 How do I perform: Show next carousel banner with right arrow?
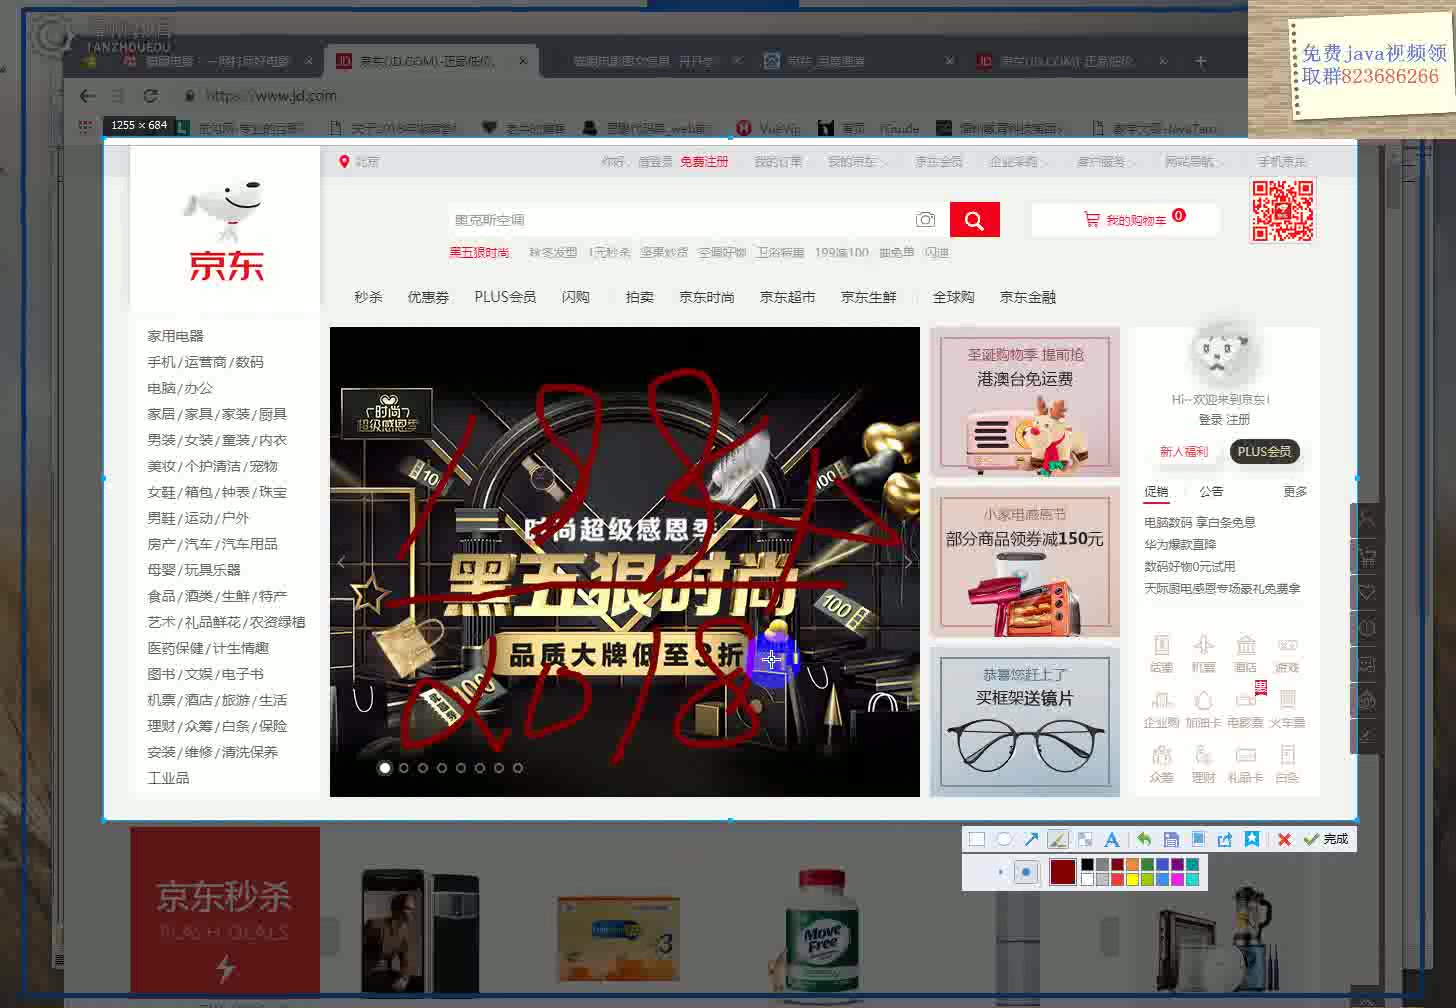coord(908,562)
